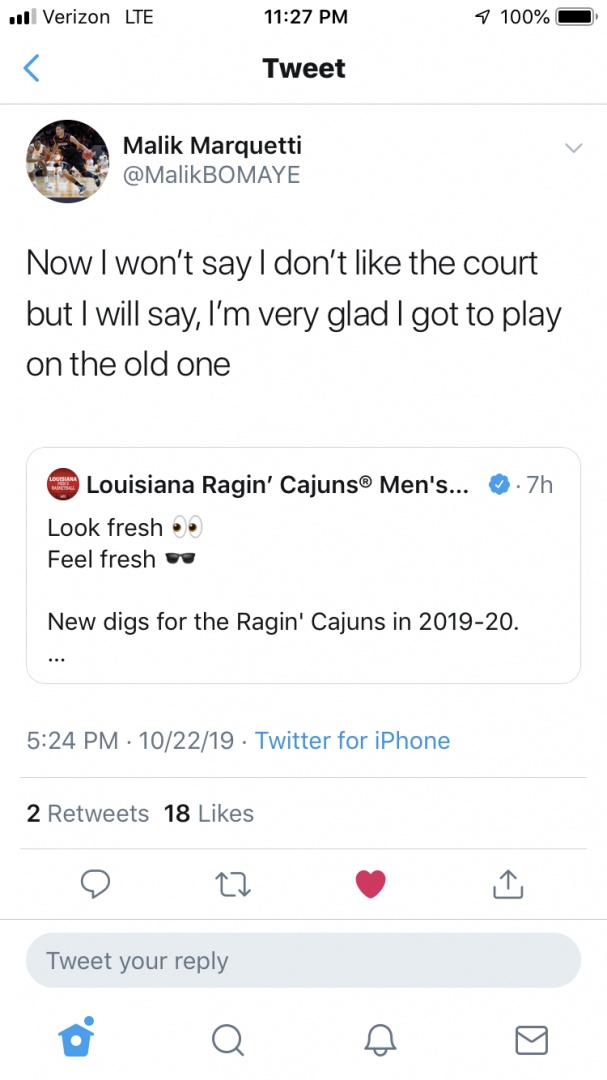Viewport: 607px width, 1080px height.
Task: Share the tweet using the upload icon
Action: point(508,883)
